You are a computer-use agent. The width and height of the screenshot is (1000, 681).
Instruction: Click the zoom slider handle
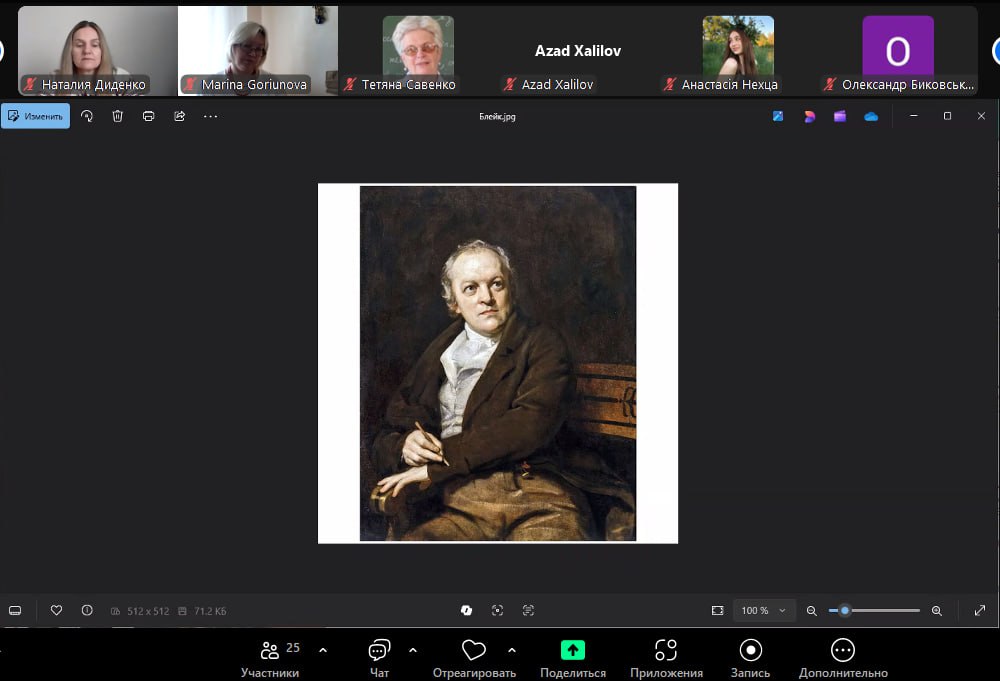[x=845, y=610]
